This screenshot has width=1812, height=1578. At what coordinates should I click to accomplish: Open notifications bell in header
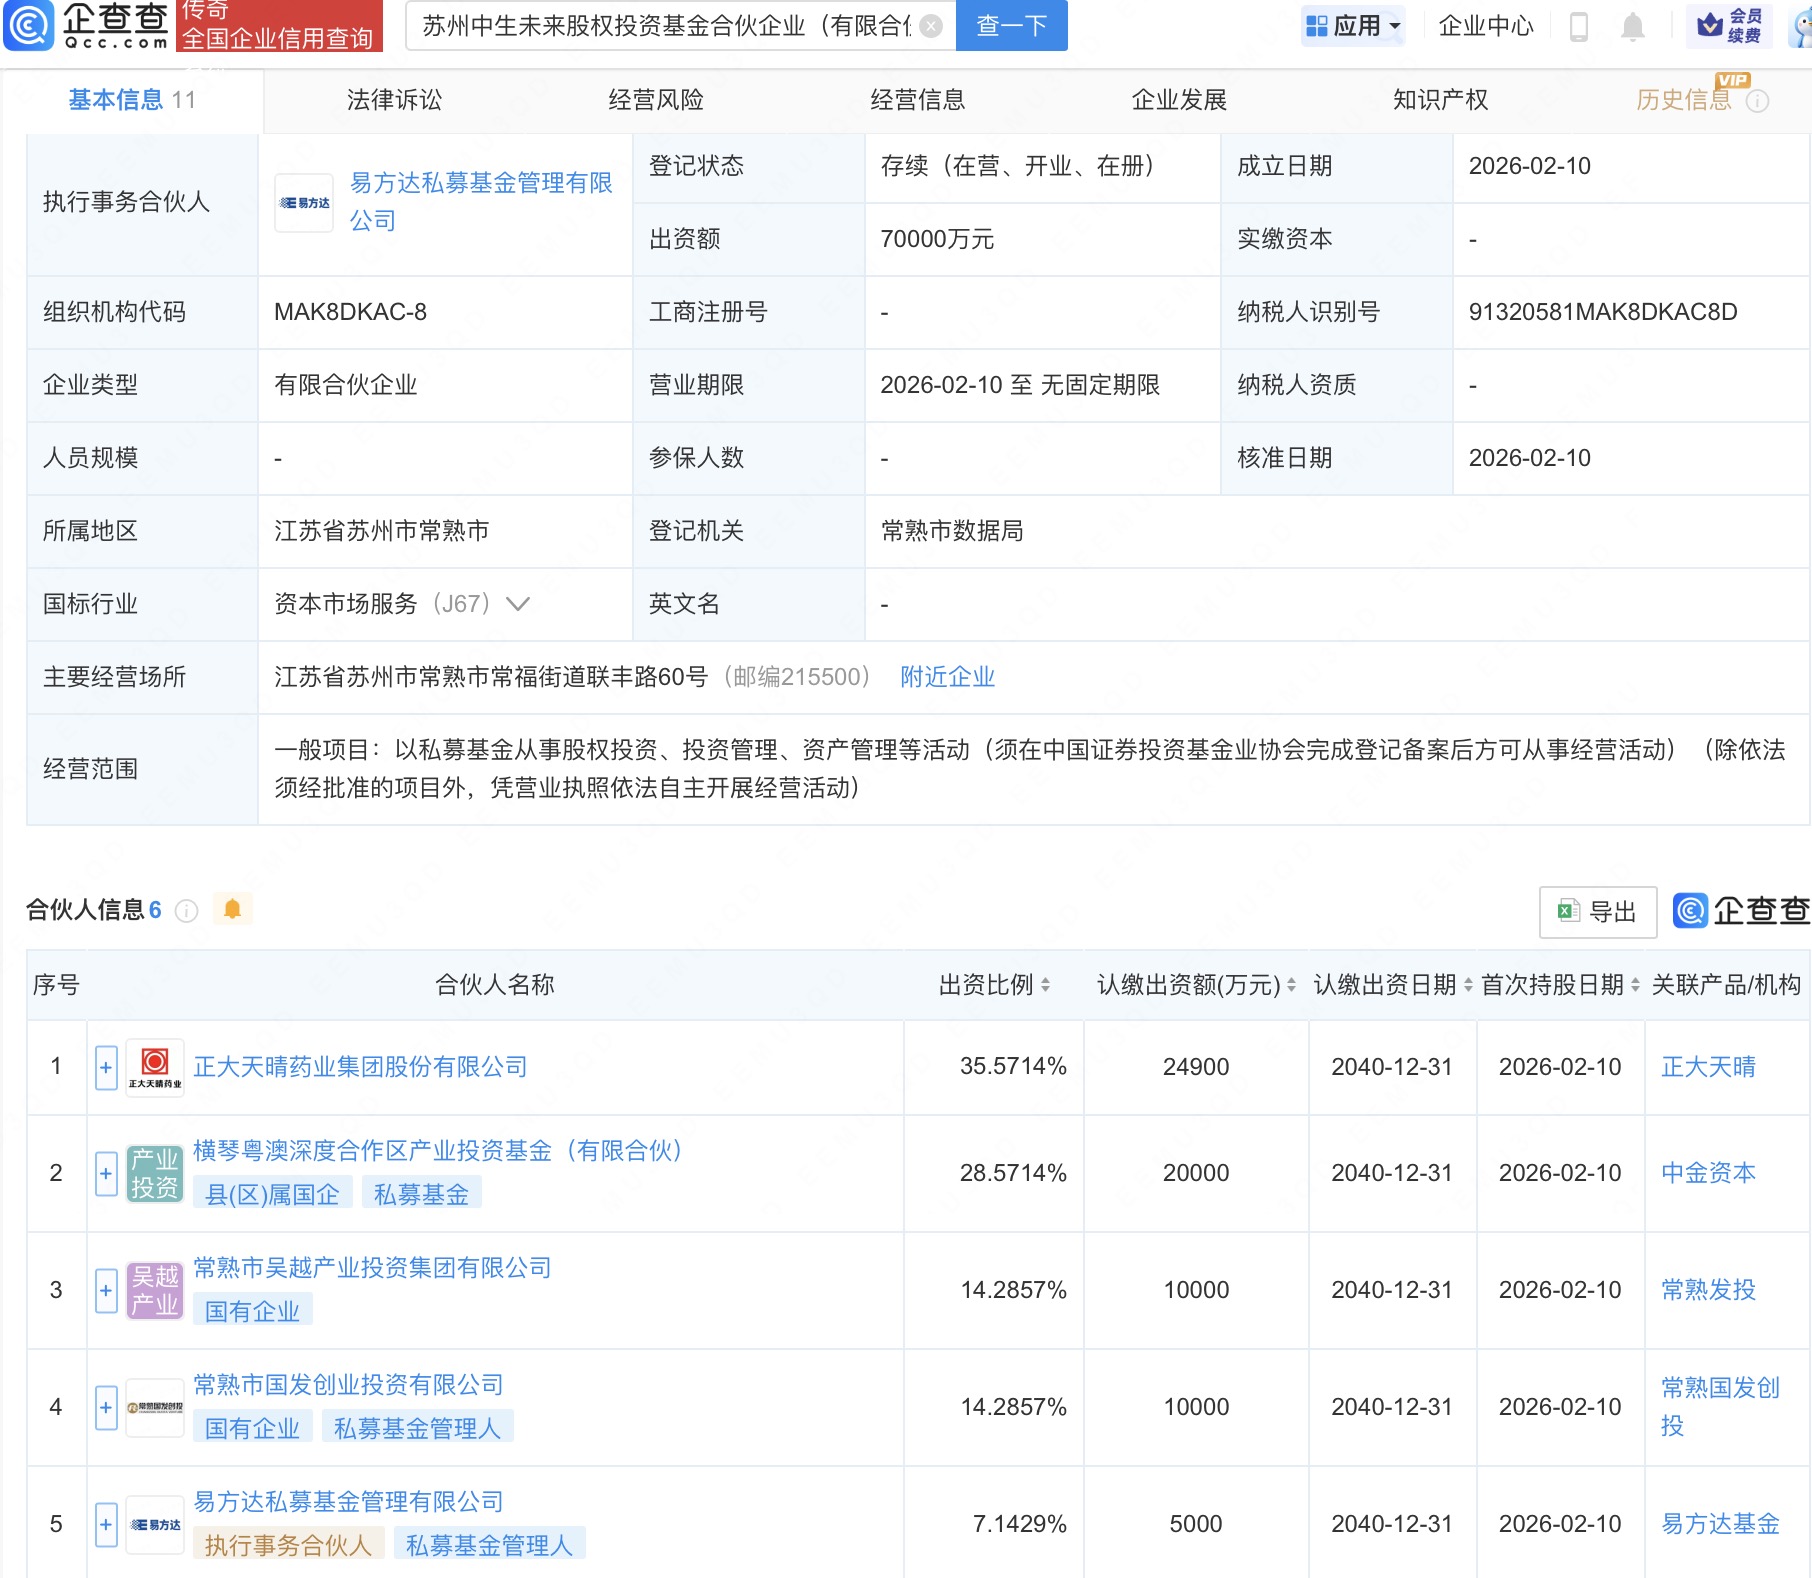[x=1632, y=26]
